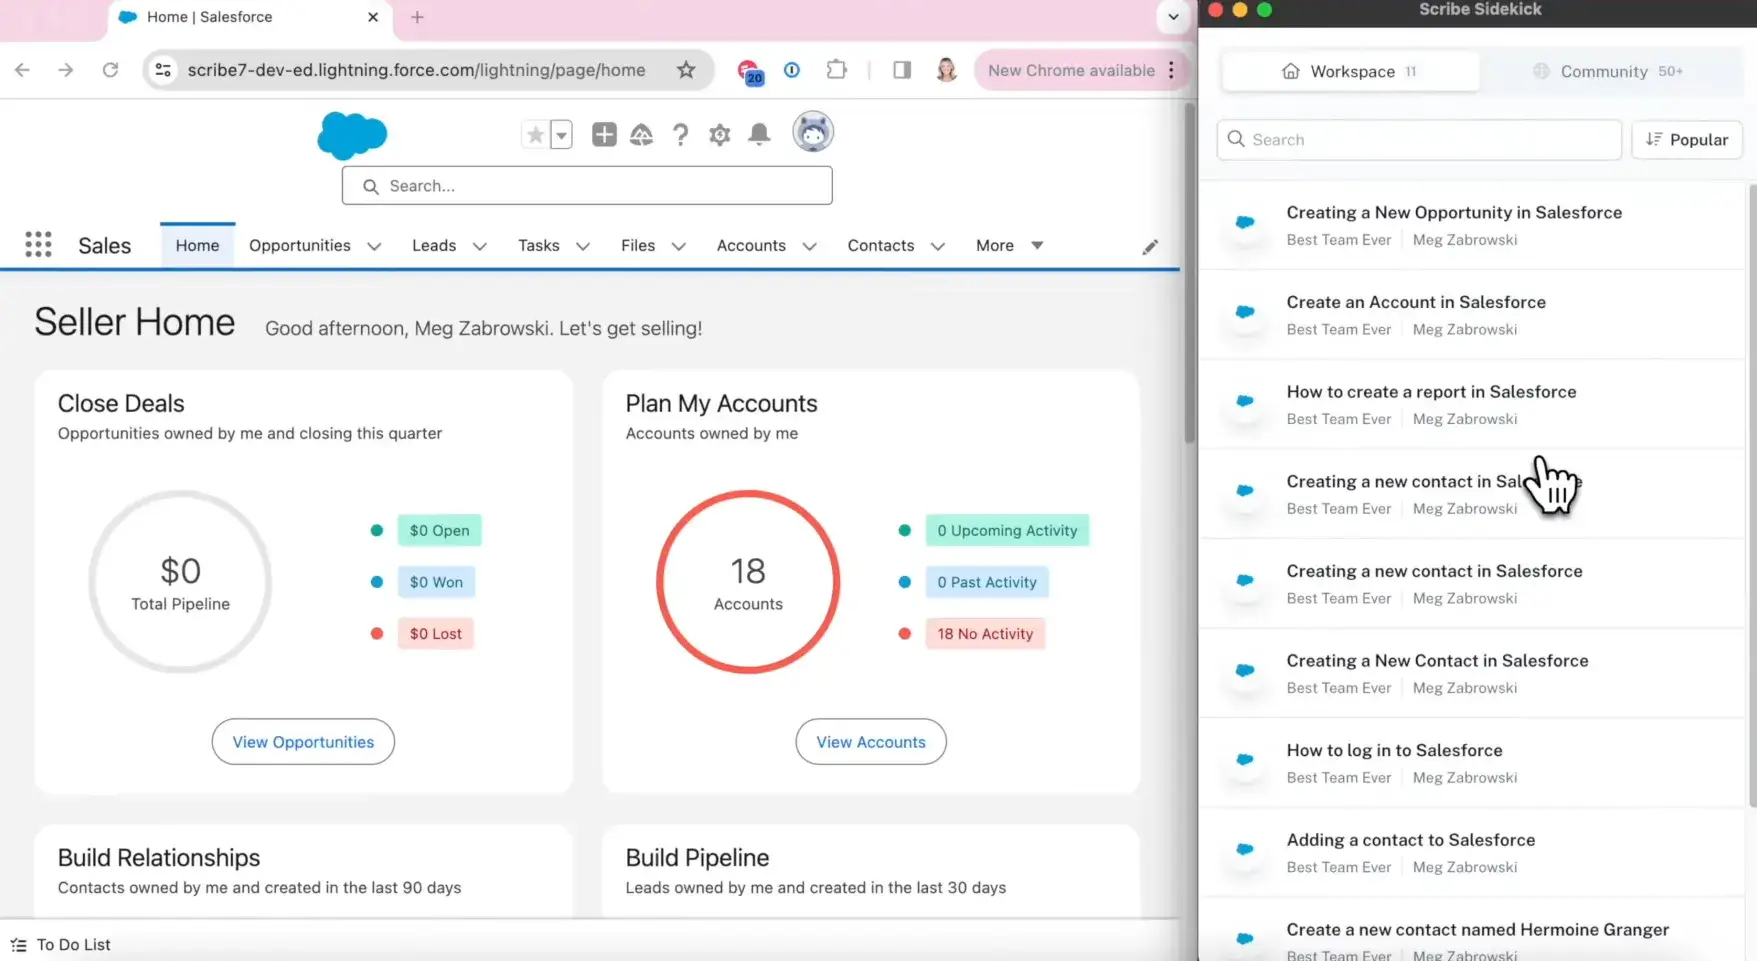This screenshot has height=961, width=1757.
Task: Click the Einstein avatar in the header
Action: (813, 131)
